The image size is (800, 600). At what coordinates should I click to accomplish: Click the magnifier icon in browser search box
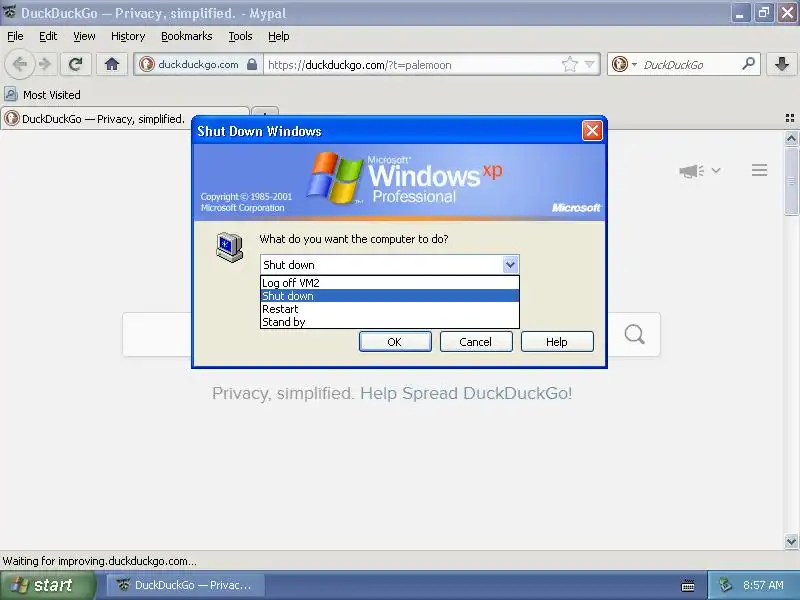(748, 64)
